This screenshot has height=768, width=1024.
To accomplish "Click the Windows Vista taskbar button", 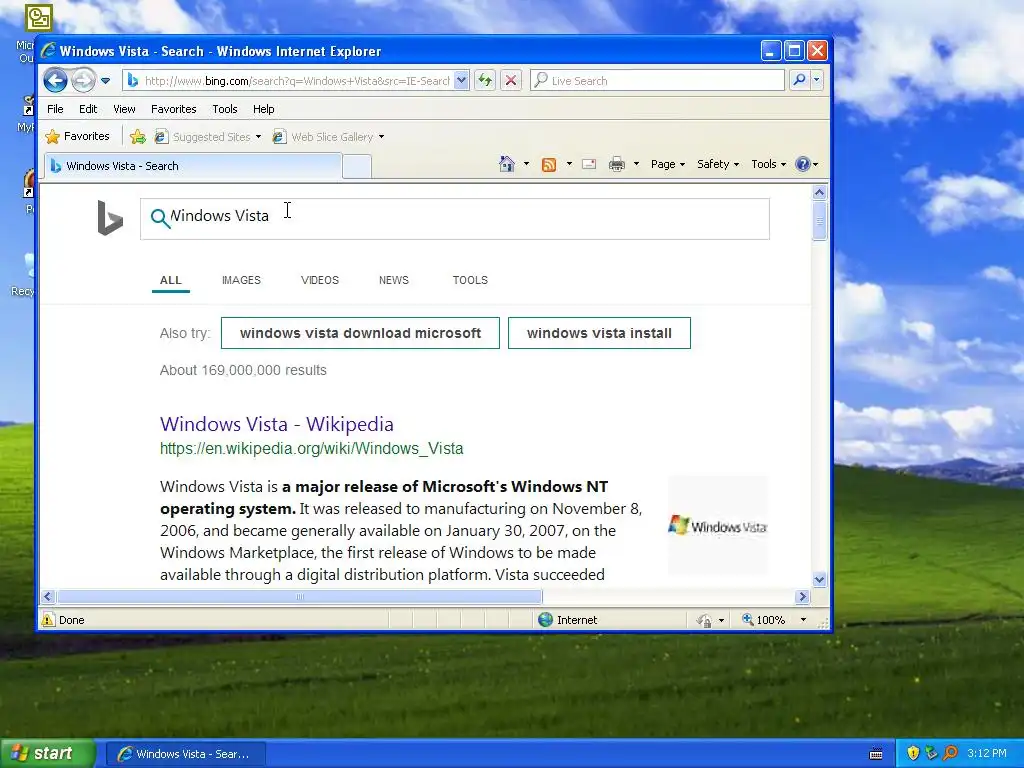I will click(x=185, y=754).
